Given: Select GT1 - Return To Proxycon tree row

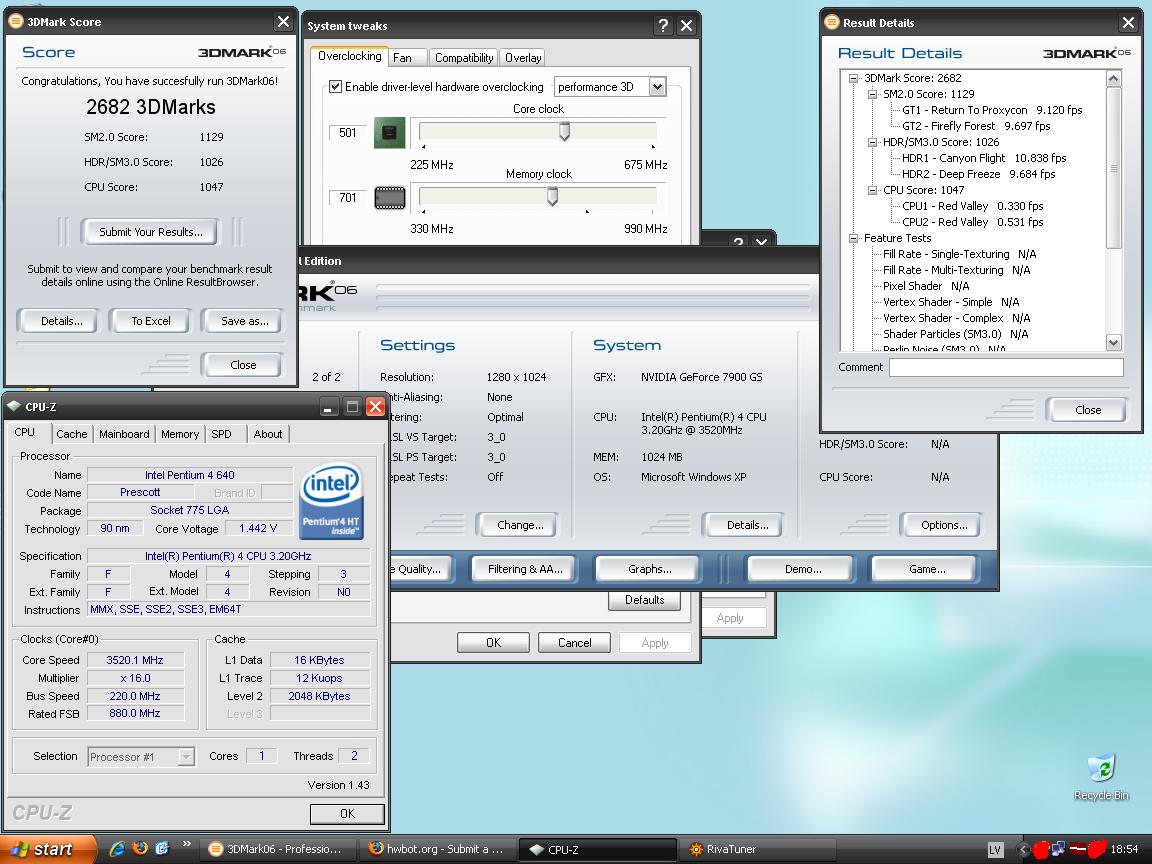Looking at the screenshot, I should point(992,110).
